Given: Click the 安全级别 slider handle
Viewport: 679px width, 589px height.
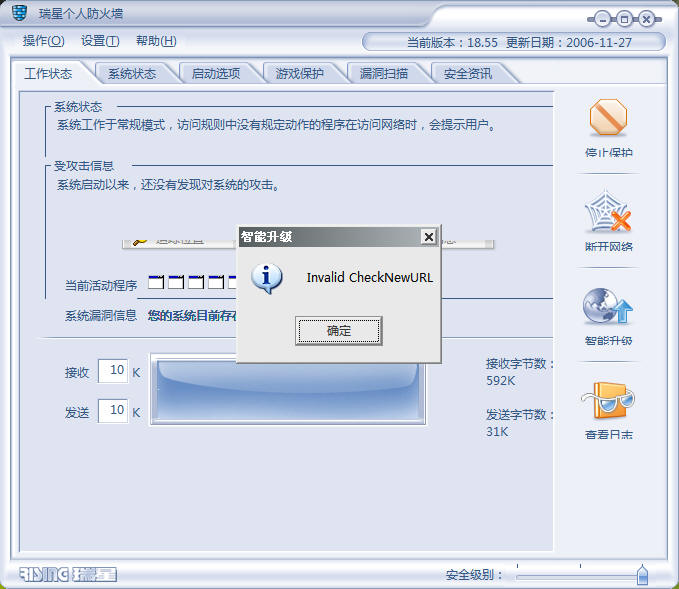Looking at the screenshot, I should tap(643, 574).
